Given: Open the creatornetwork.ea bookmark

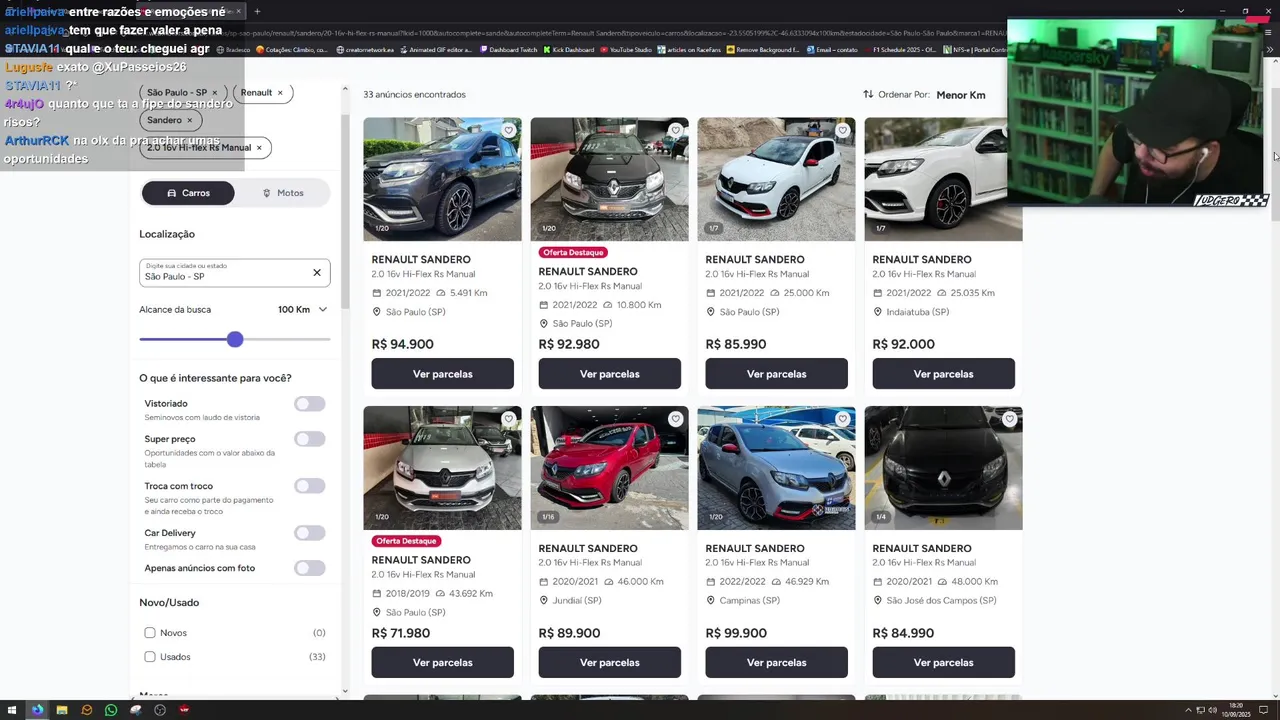Looking at the screenshot, I should 365,50.
